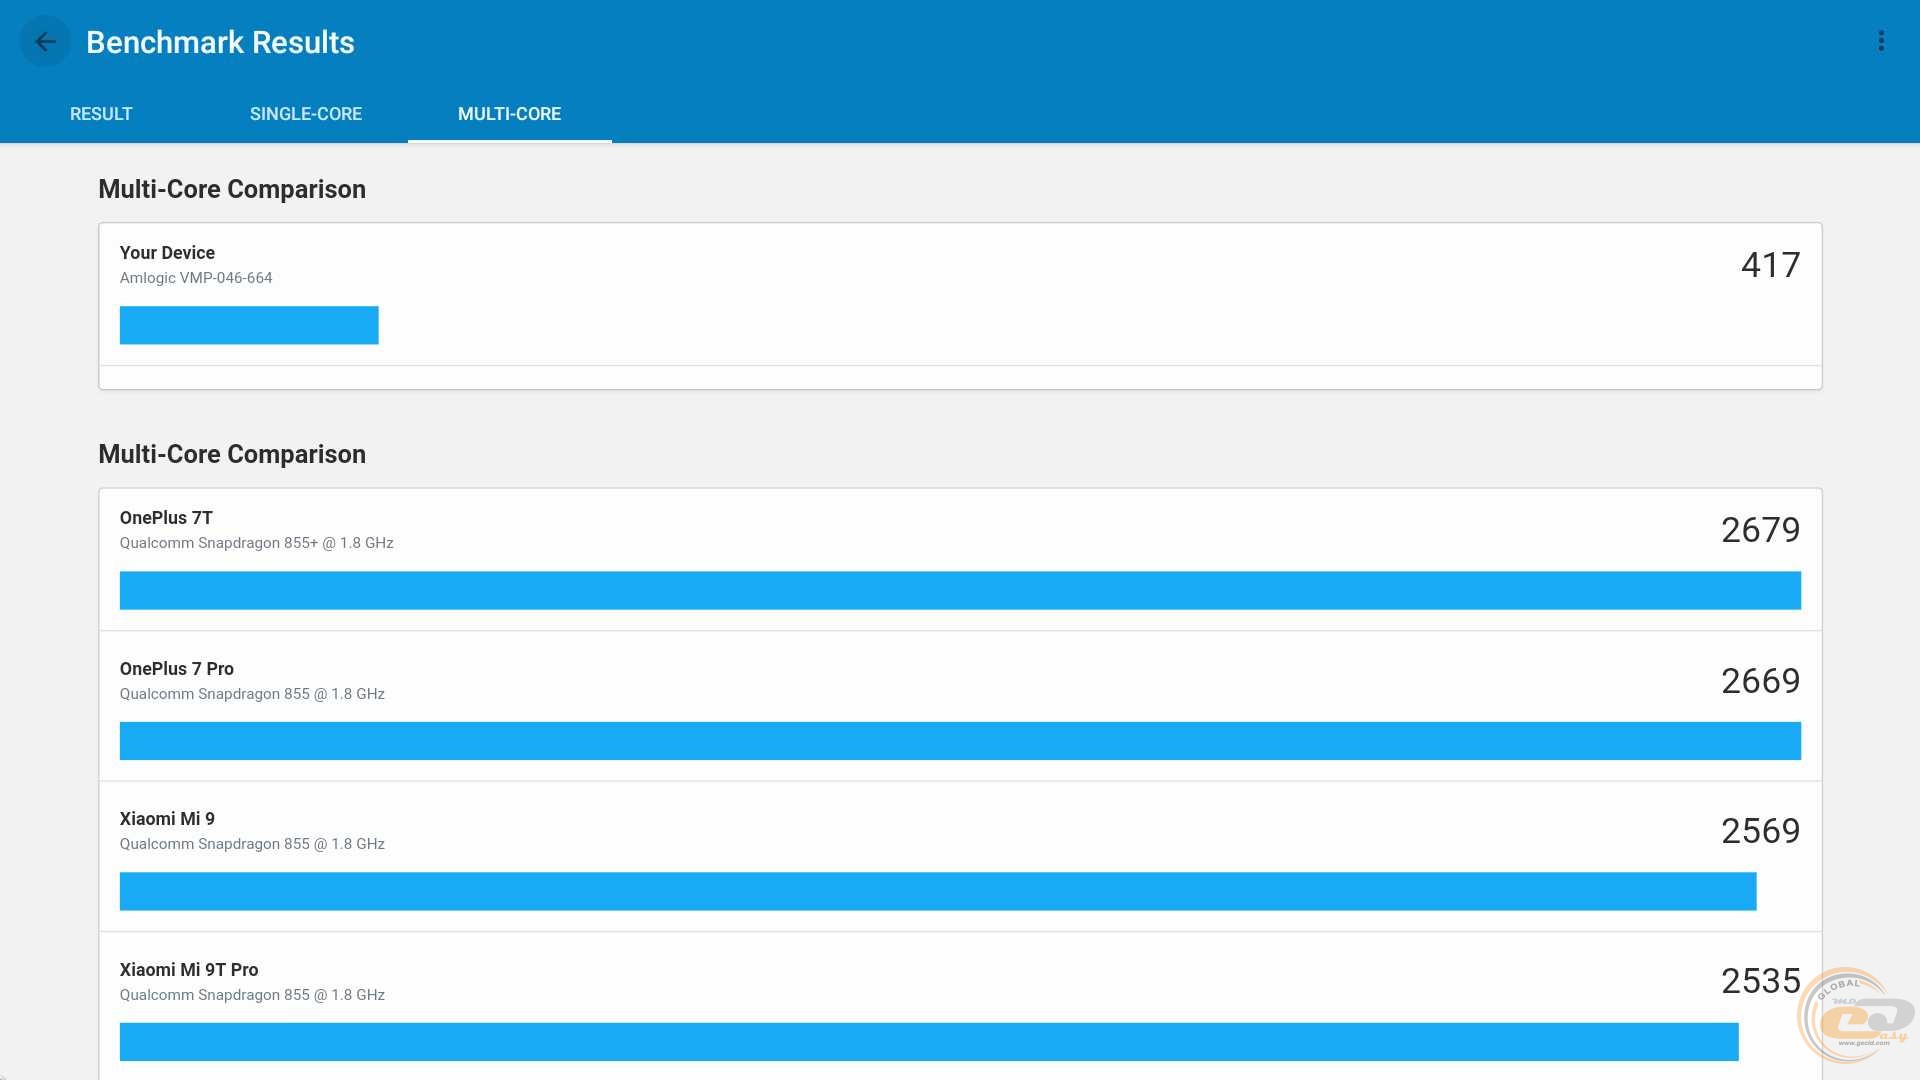This screenshot has width=1920, height=1080.
Task: Click the Your Device score bar
Action: point(249,325)
